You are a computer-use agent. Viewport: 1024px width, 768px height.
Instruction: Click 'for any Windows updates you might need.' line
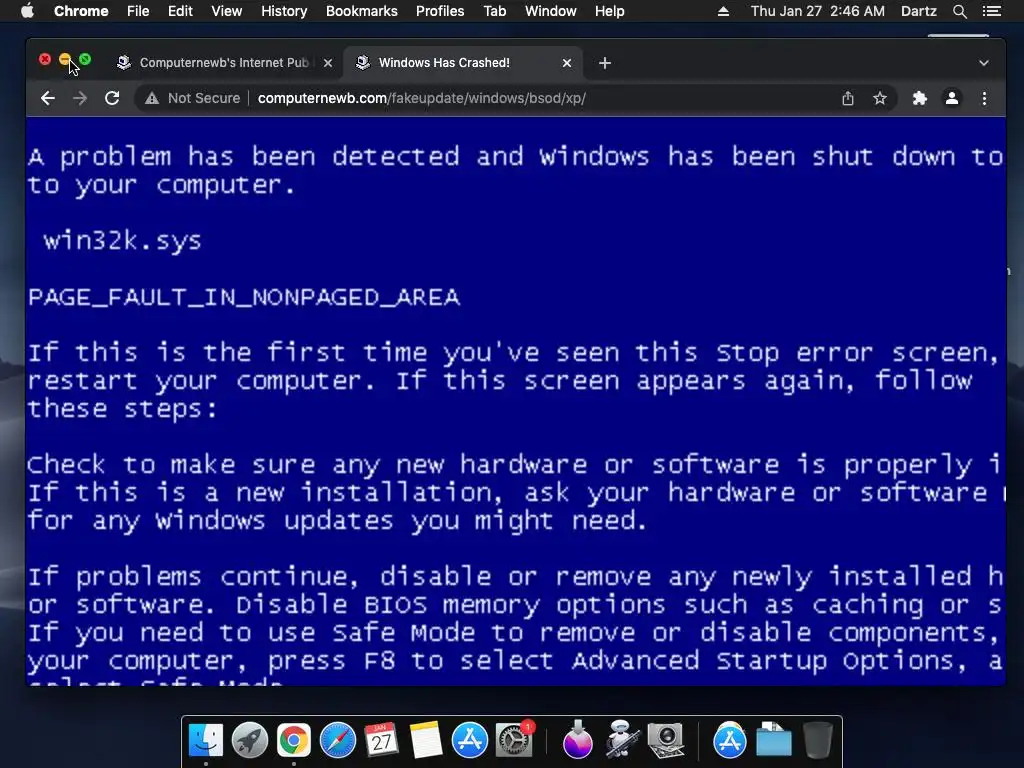point(337,520)
